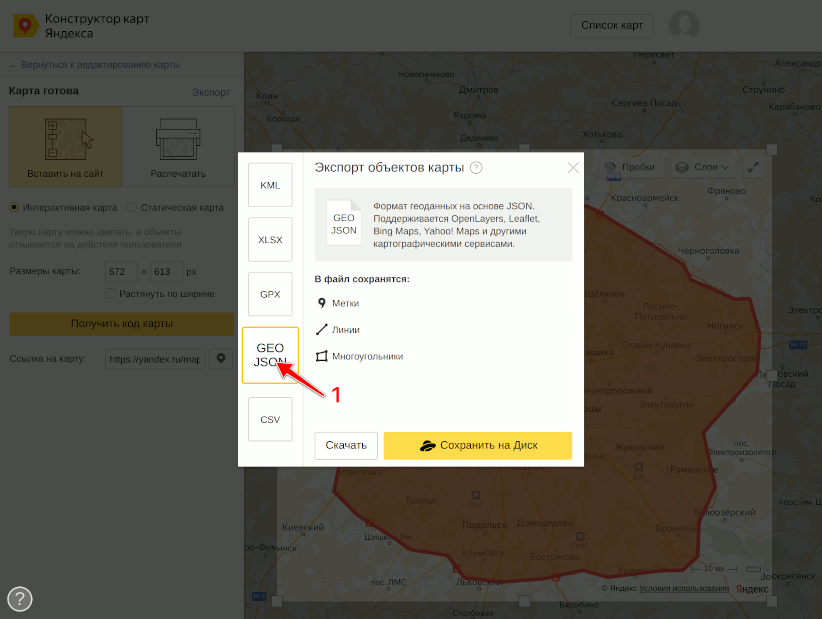Select Статическая карта radio button
822x619 pixels.
pos(132,208)
